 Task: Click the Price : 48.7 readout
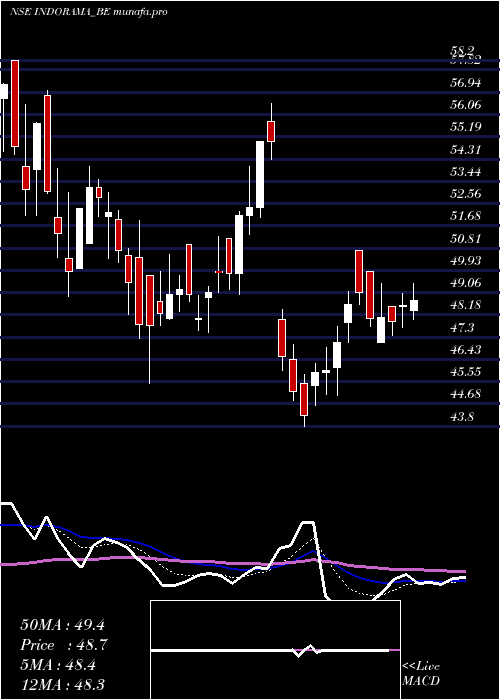click(64, 645)
